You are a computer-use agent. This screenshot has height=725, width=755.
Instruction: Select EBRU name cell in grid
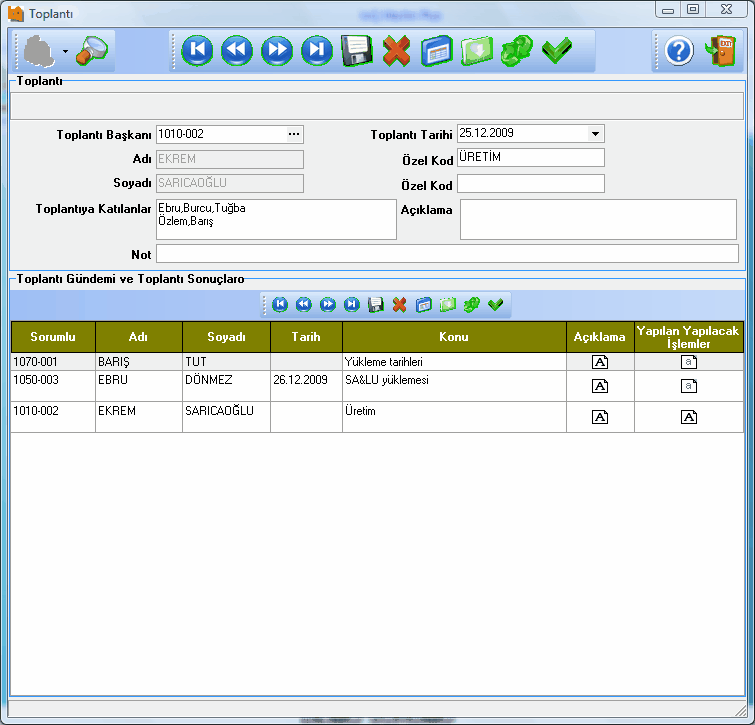pyautogui.click(x=139, y=386)
